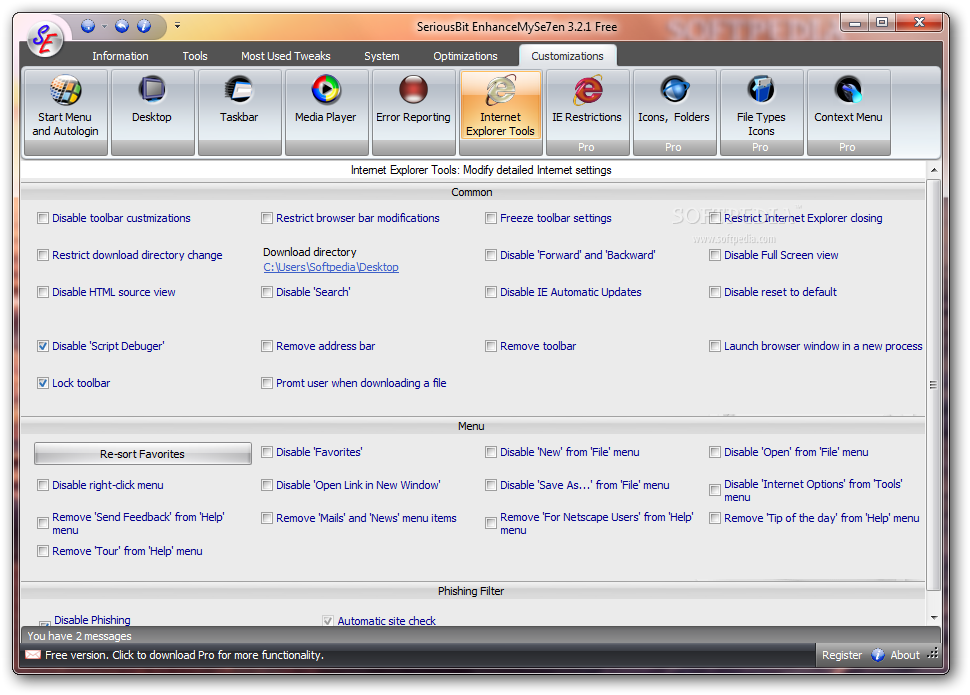Click the envelope message icon

point(33,655)
